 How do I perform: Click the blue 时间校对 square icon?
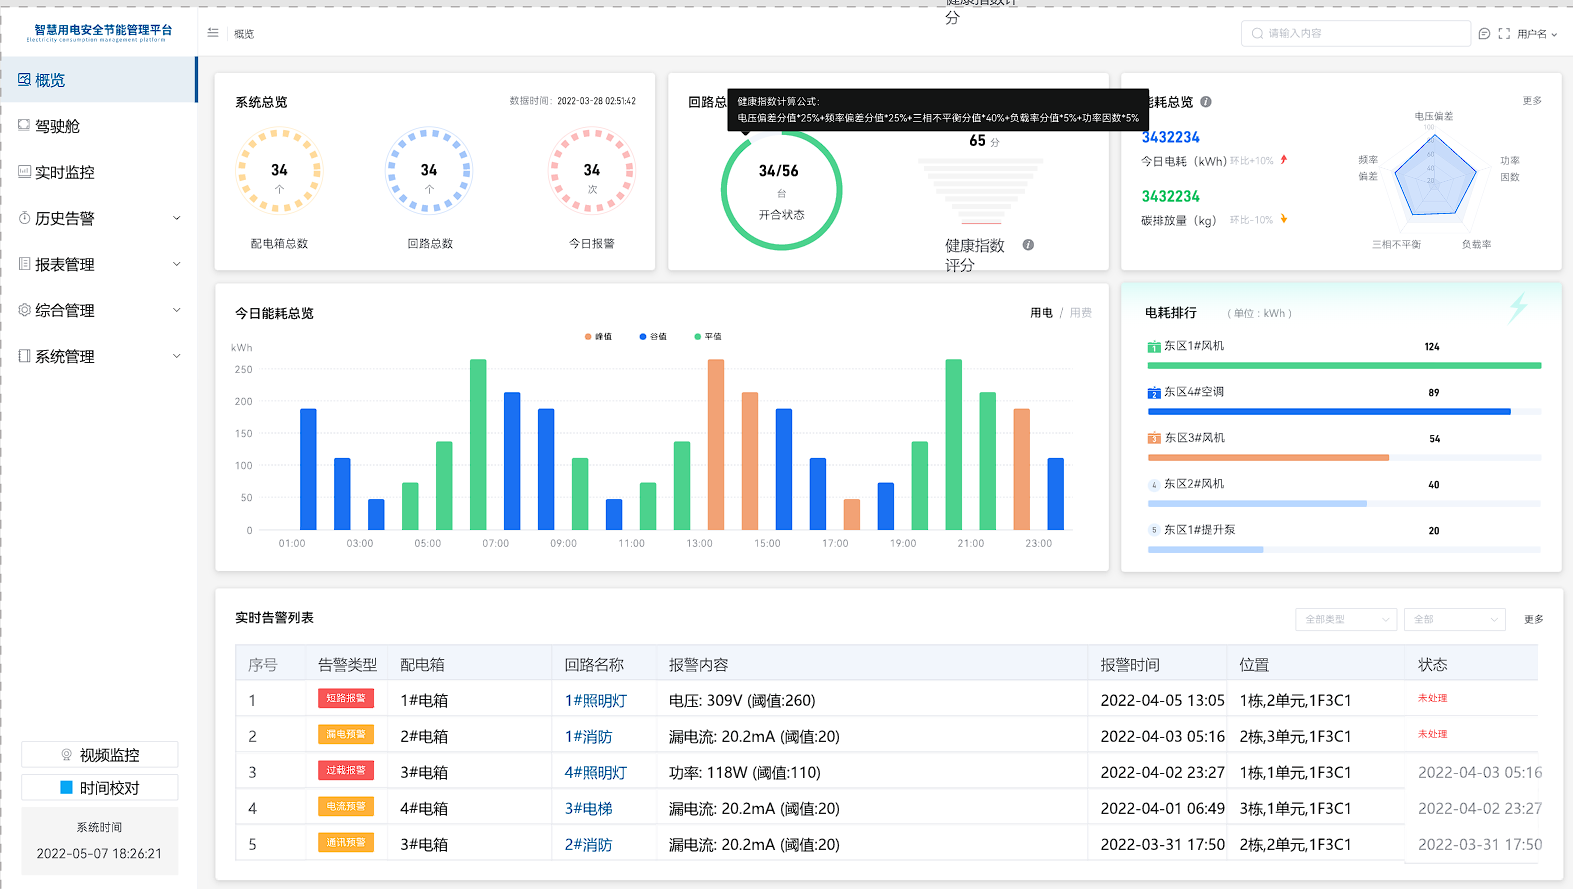pos(66,788)
